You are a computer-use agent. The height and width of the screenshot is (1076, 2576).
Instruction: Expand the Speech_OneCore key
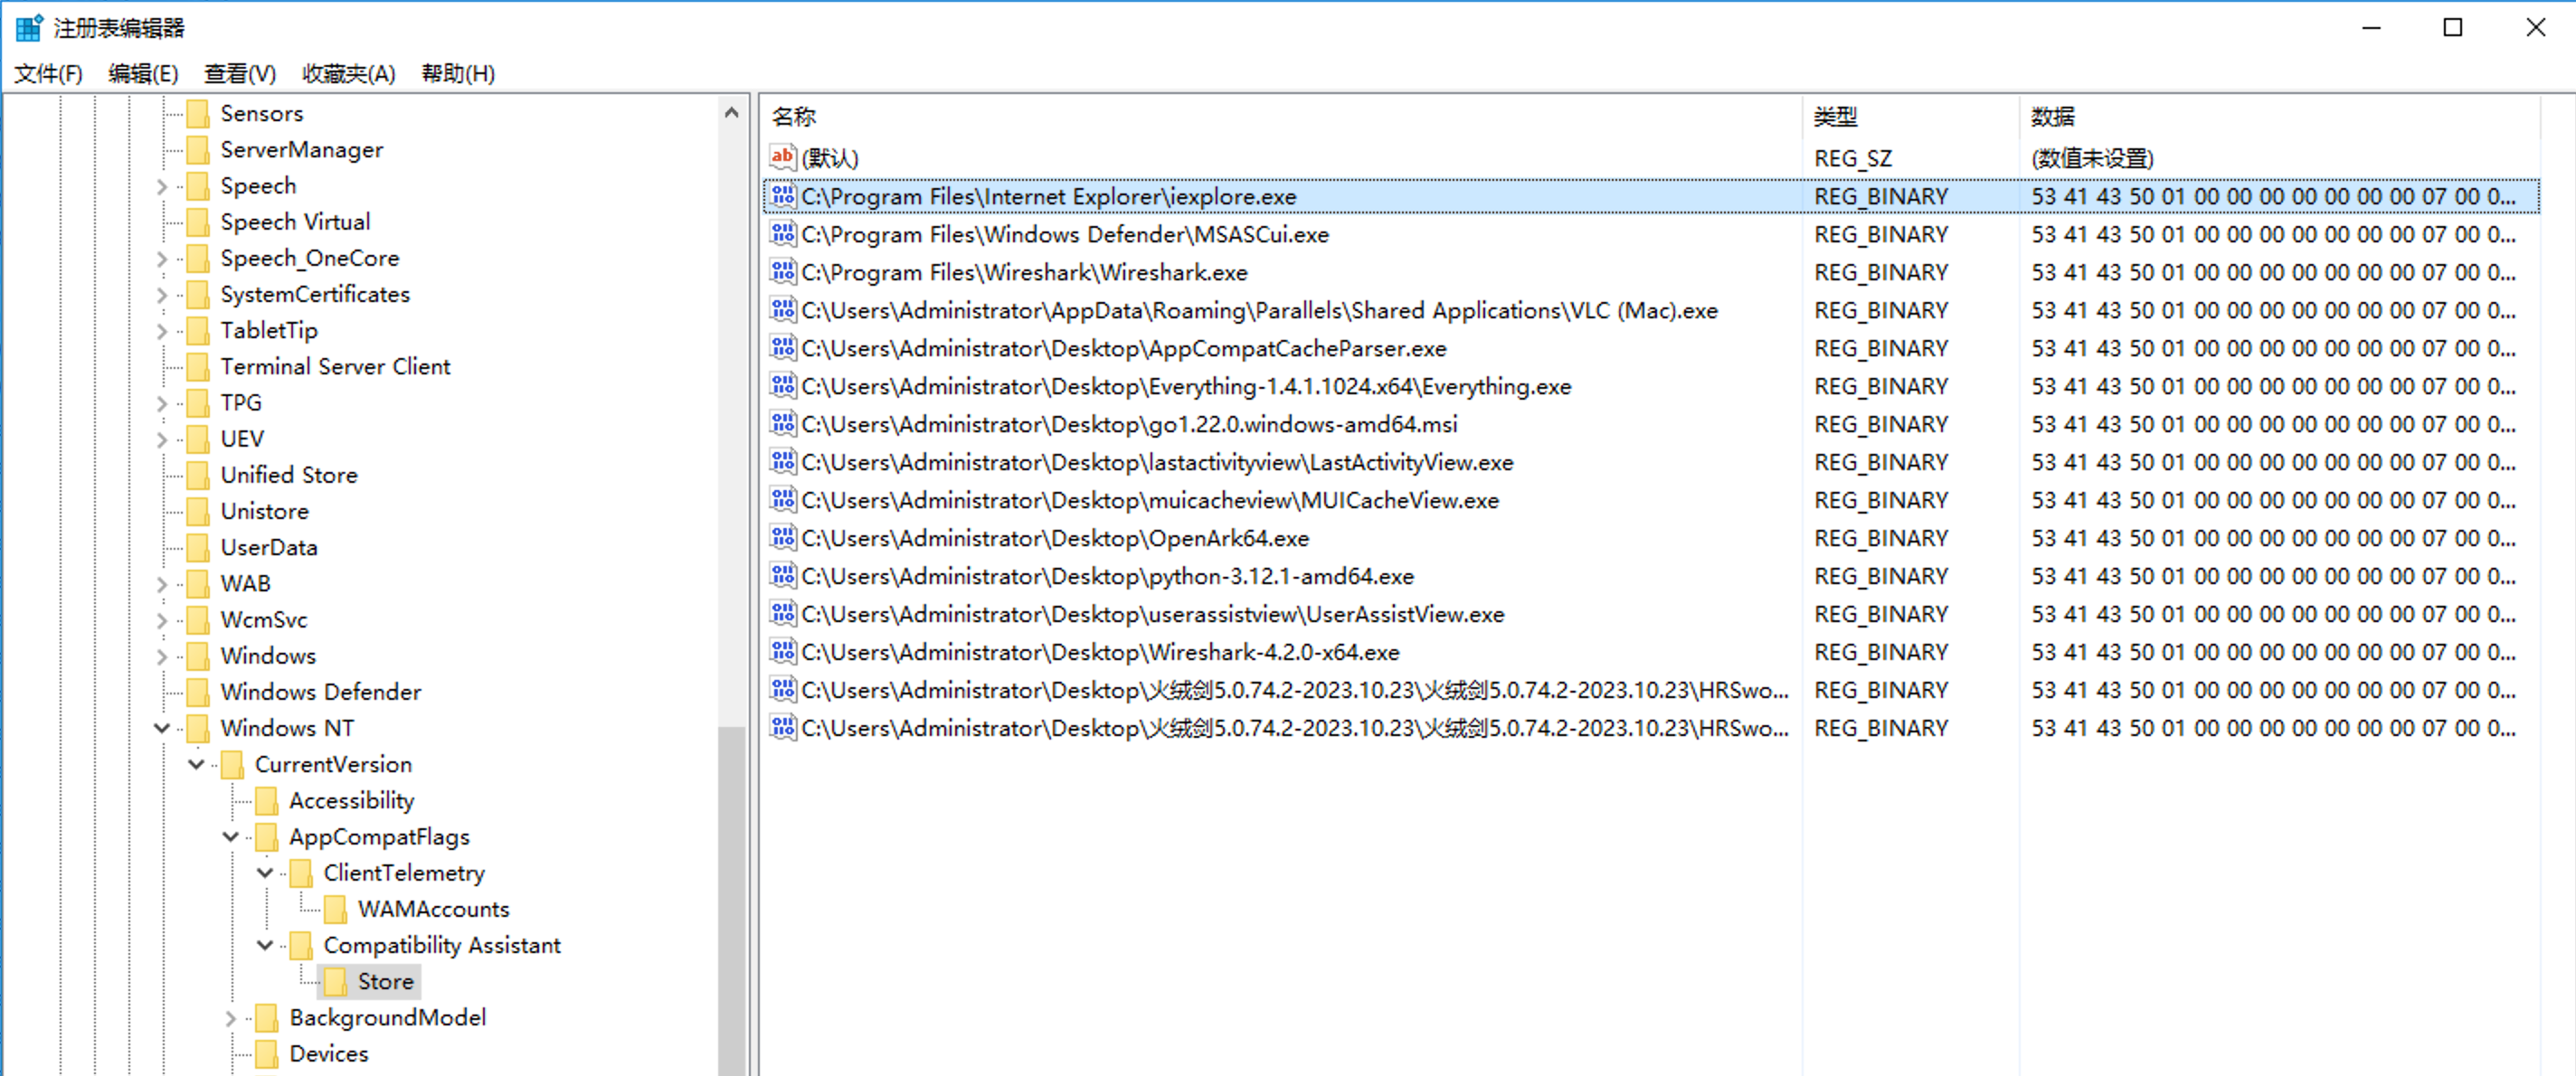(162, 259)
